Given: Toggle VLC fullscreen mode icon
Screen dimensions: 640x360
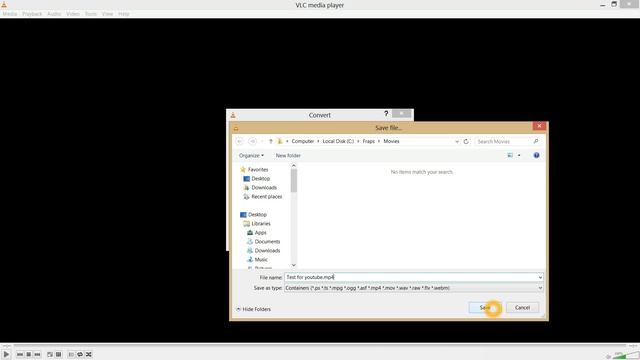Looking at the screenshot, I should pyautogui.click(x=50, y=354).
